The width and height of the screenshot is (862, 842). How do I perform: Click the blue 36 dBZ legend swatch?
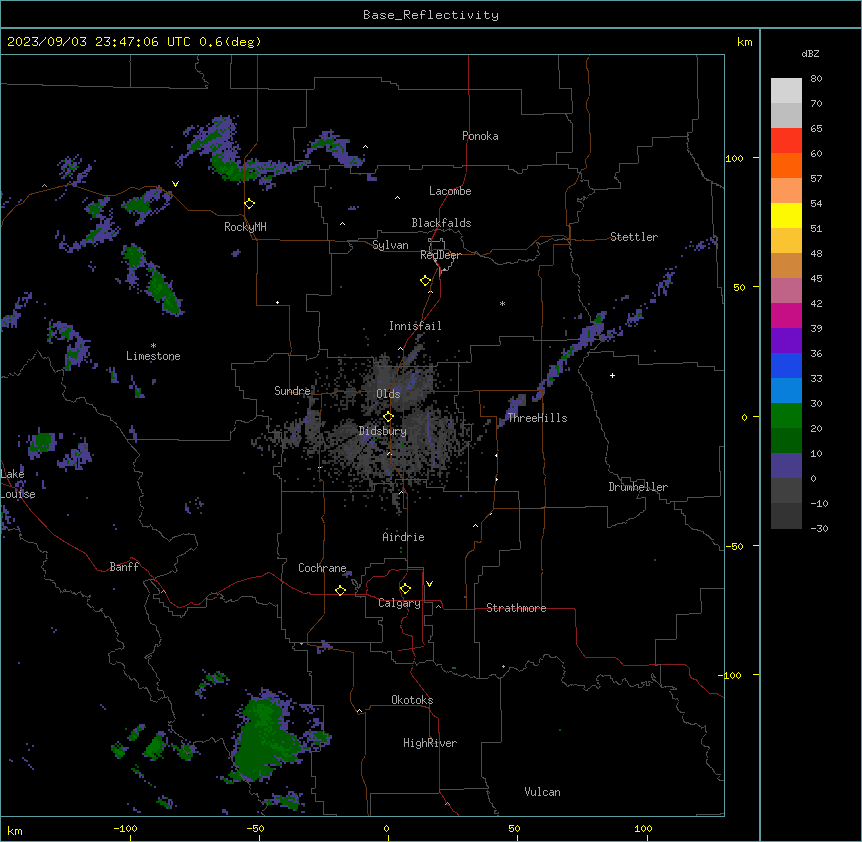pos(786,365)
